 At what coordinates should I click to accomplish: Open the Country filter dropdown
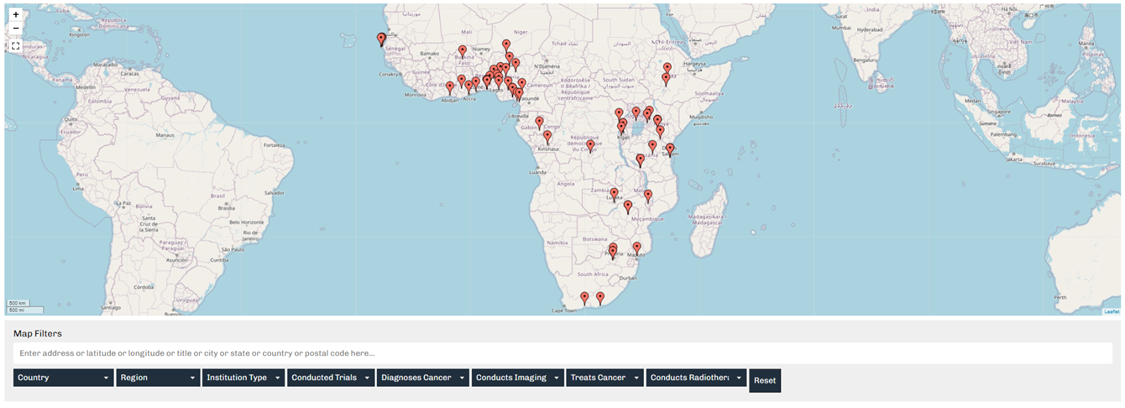pyautogui.click(x=63, y=378)
